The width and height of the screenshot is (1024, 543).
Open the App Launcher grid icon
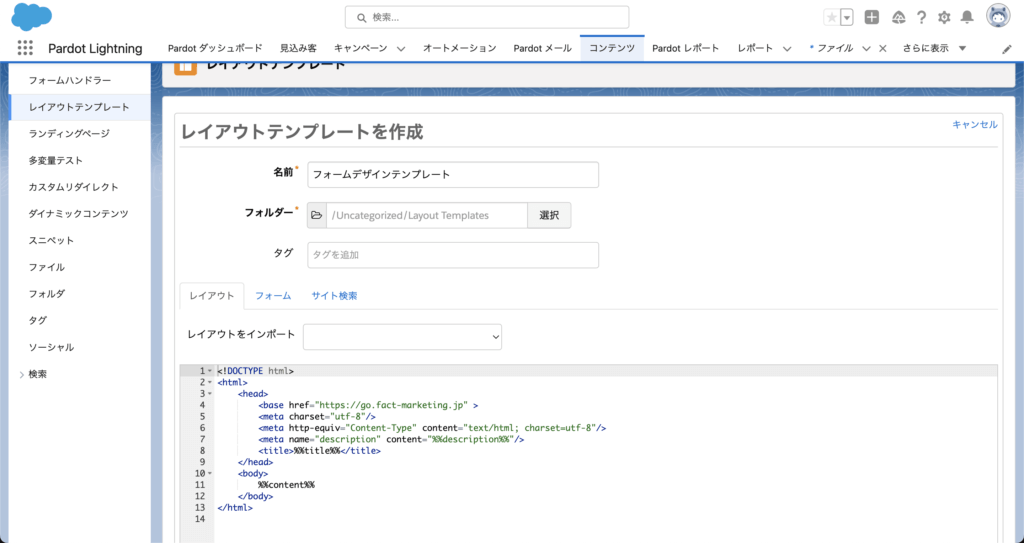click(25, 48)
